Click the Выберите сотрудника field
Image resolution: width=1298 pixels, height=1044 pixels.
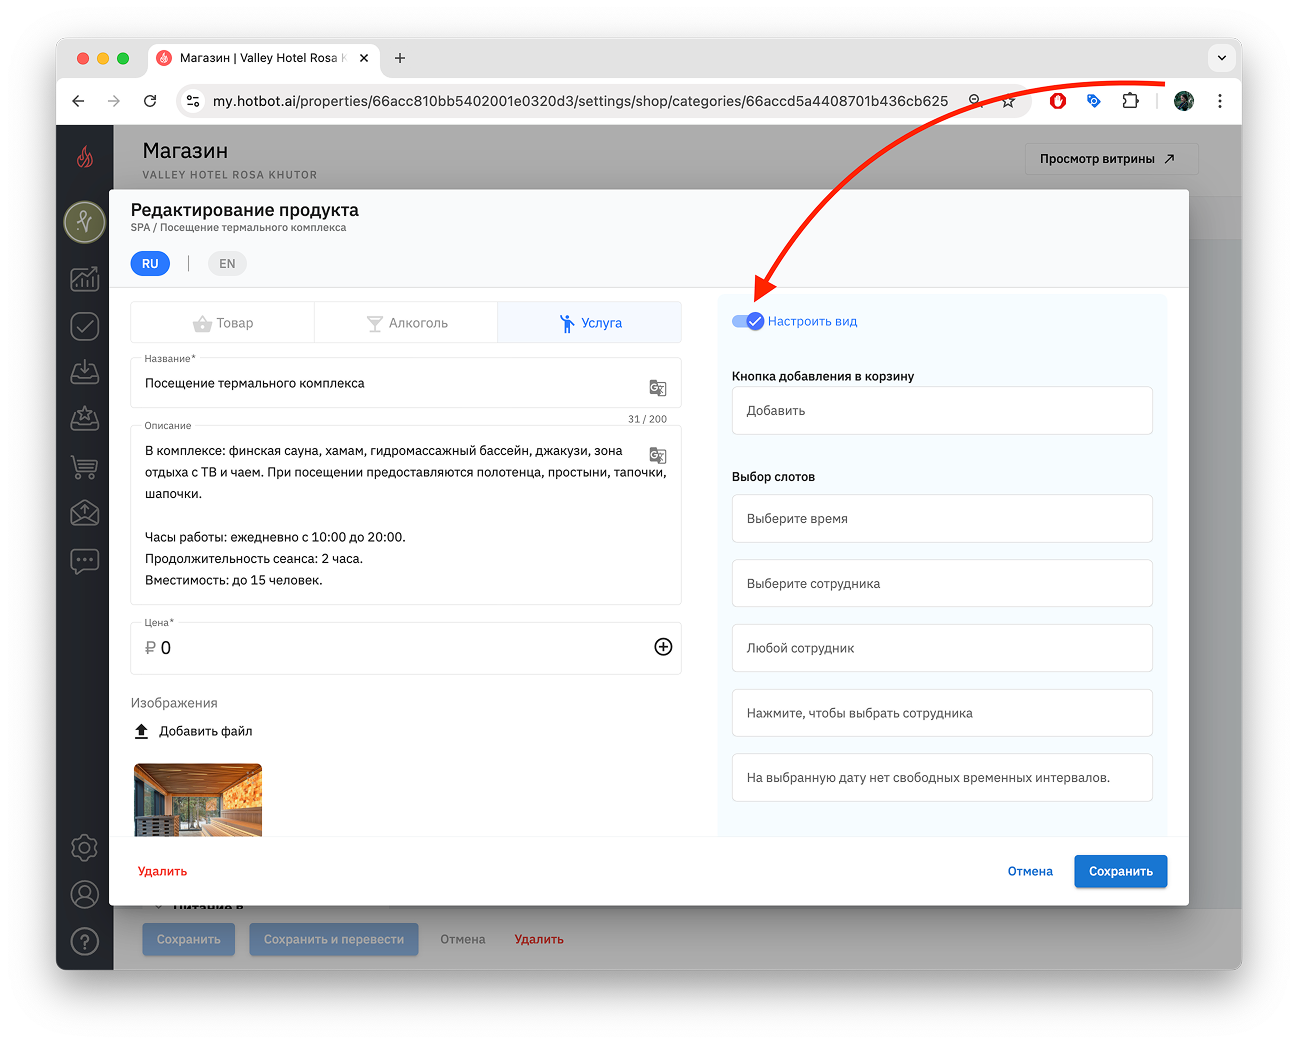coord(942,583)
